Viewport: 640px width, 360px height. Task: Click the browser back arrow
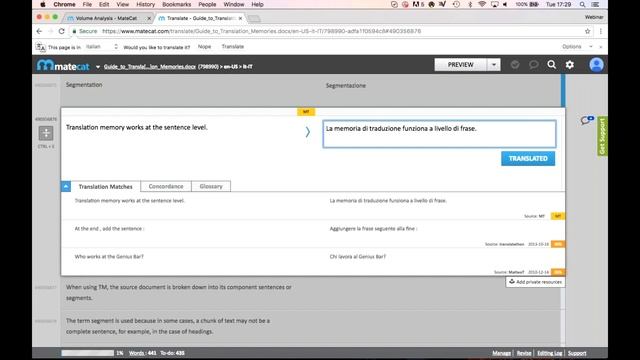coord(39,31)
